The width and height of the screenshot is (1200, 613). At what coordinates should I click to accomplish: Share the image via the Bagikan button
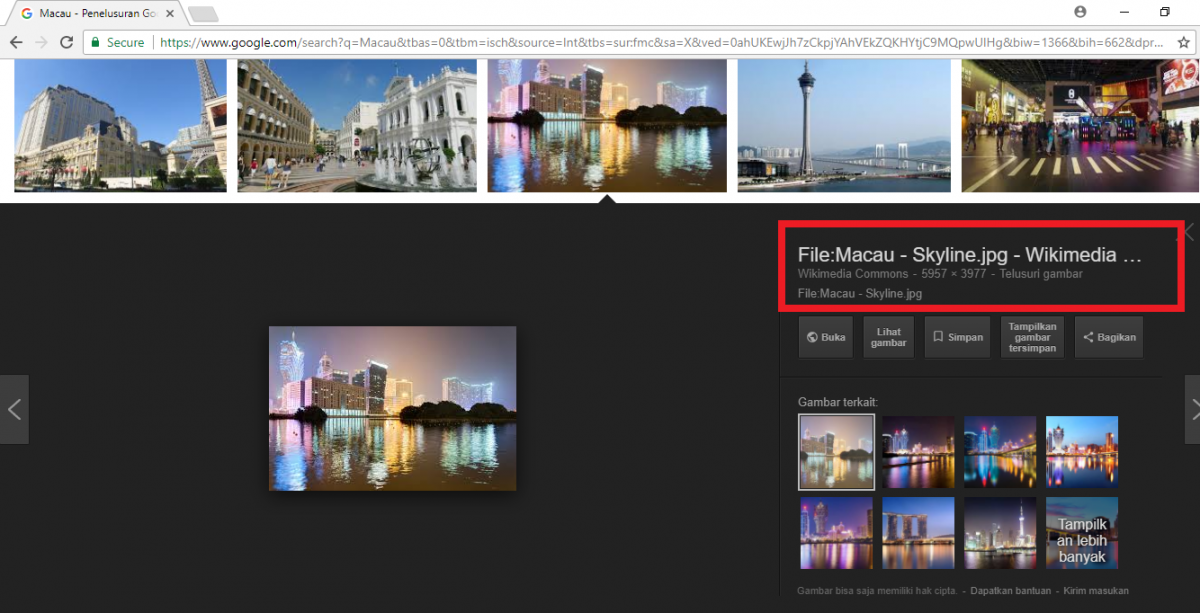[x=1108, y=337]
